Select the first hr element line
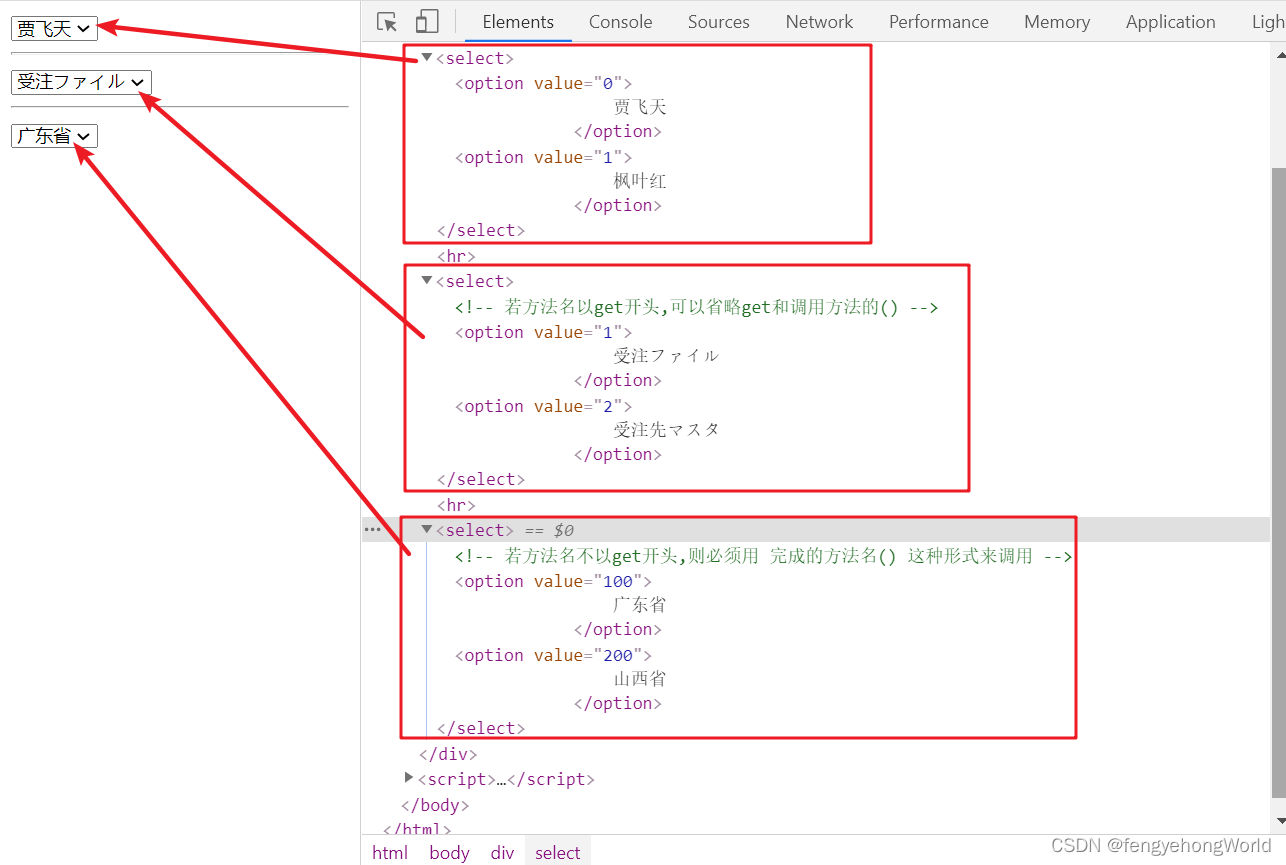The height and width of the screenshot is (865, 1286). pyautogui.click(x=456, y=256)
